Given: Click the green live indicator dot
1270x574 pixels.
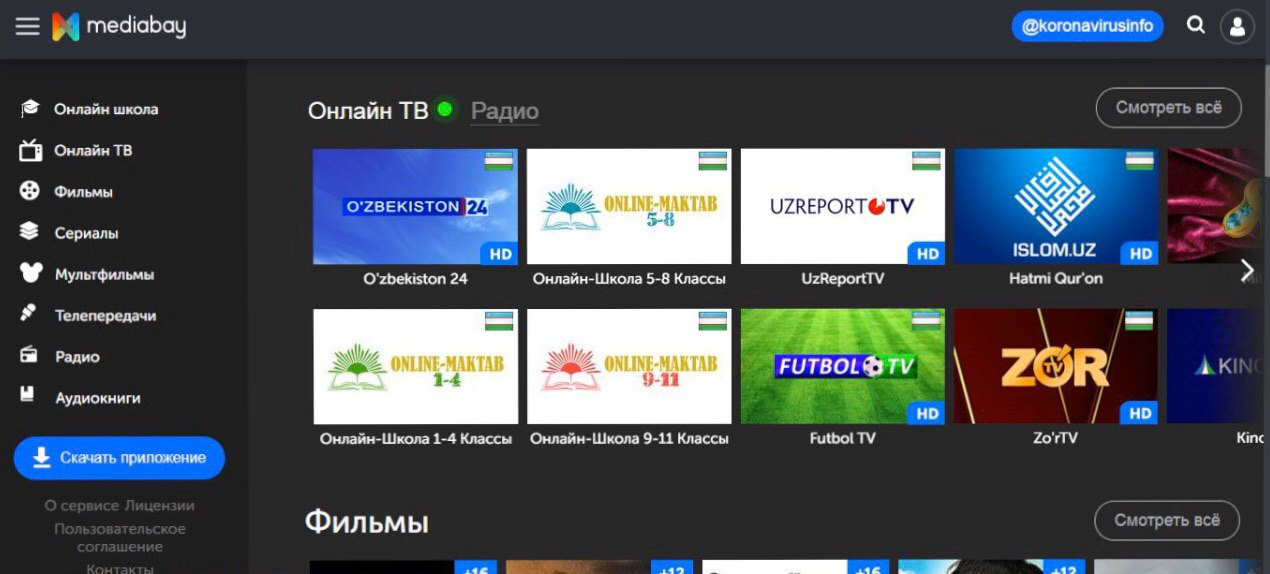Looking at the screenshot, I should (x=445, y=109).
